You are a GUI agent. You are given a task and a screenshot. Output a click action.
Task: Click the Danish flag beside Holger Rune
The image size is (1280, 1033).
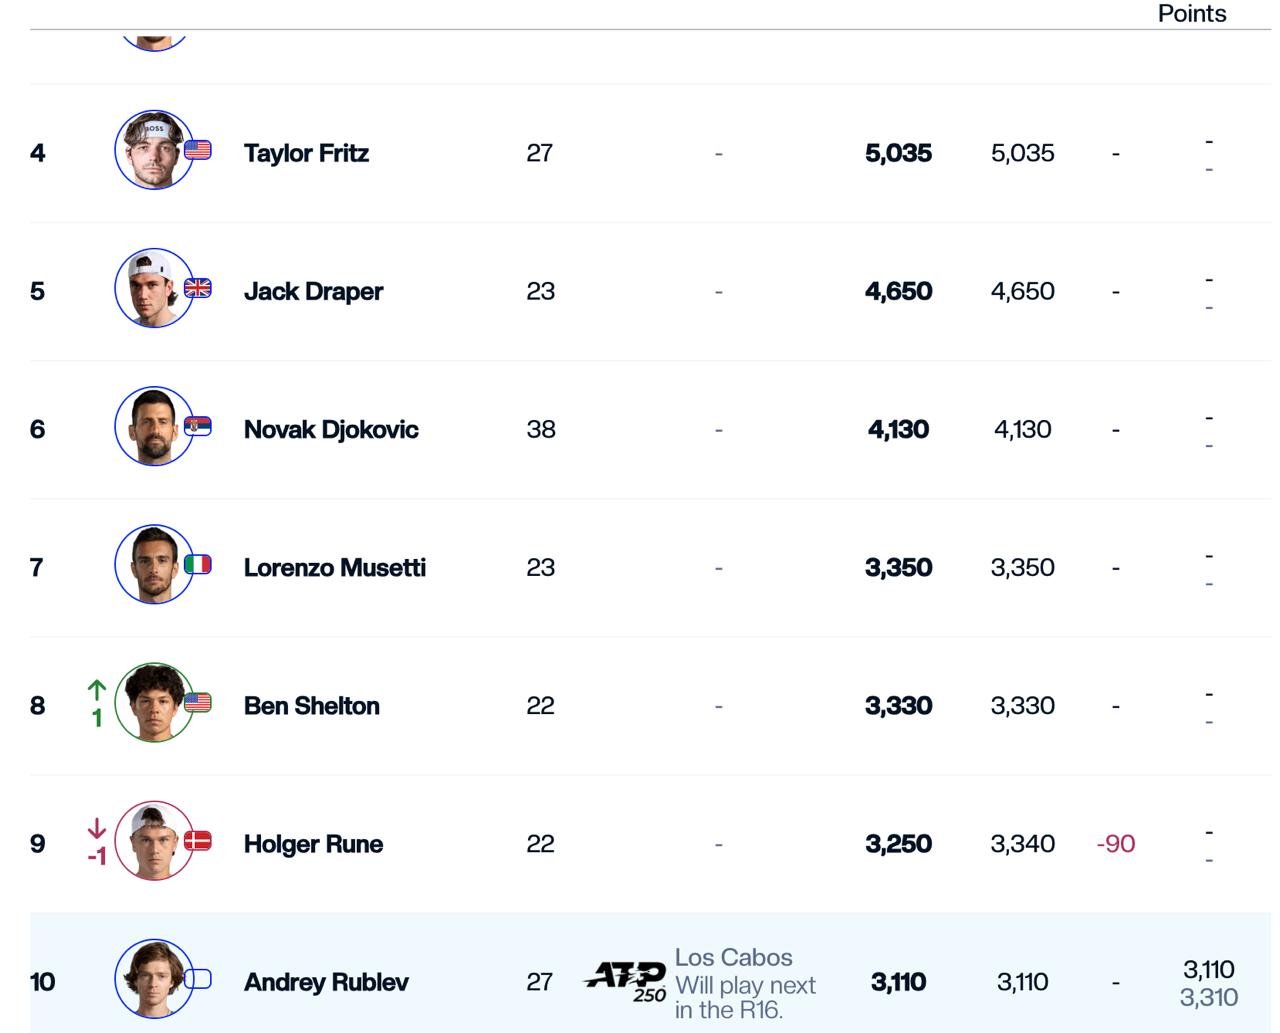coord(198,841)
